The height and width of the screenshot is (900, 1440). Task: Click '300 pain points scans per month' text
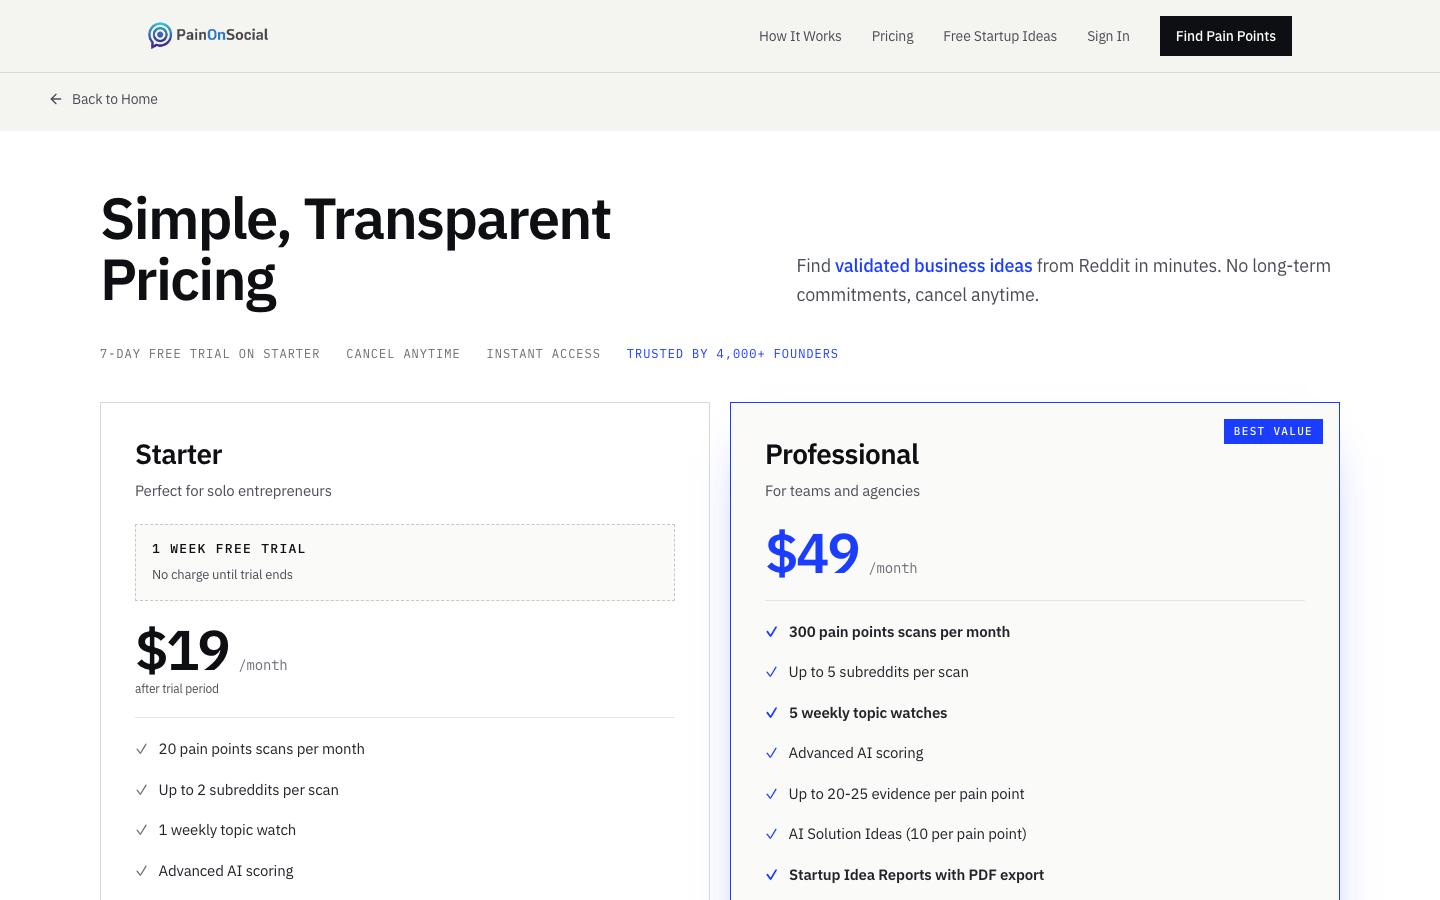tap(899, 632)
